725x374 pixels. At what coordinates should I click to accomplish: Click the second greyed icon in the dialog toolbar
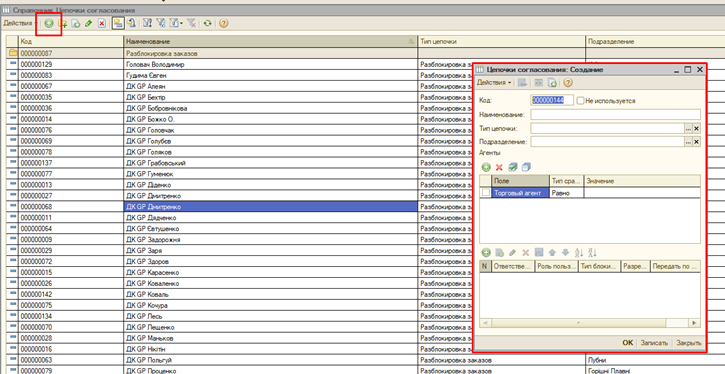pyautogui.click(x=539, y=83)
